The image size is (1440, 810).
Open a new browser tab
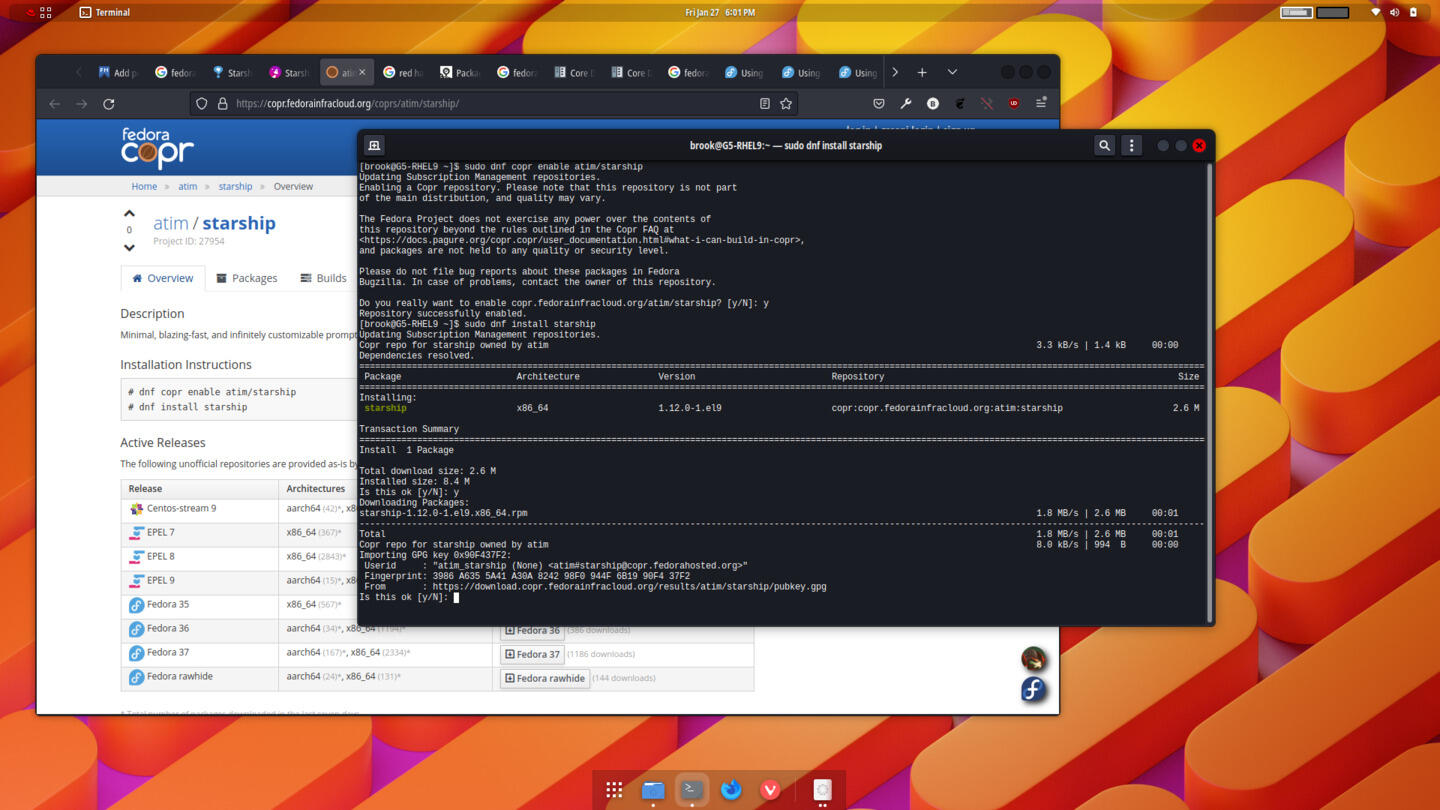coord(922,72)
